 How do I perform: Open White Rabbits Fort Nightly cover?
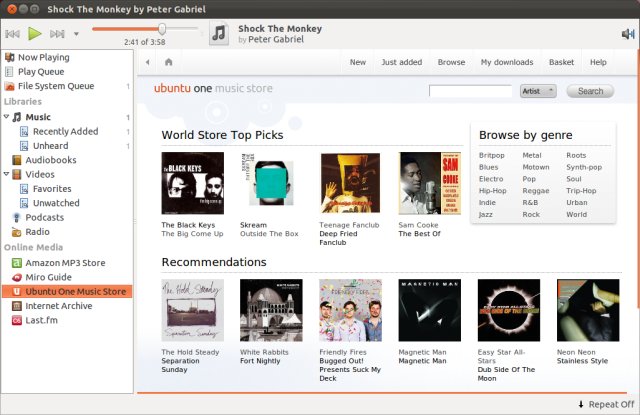[x=271, y=310]
